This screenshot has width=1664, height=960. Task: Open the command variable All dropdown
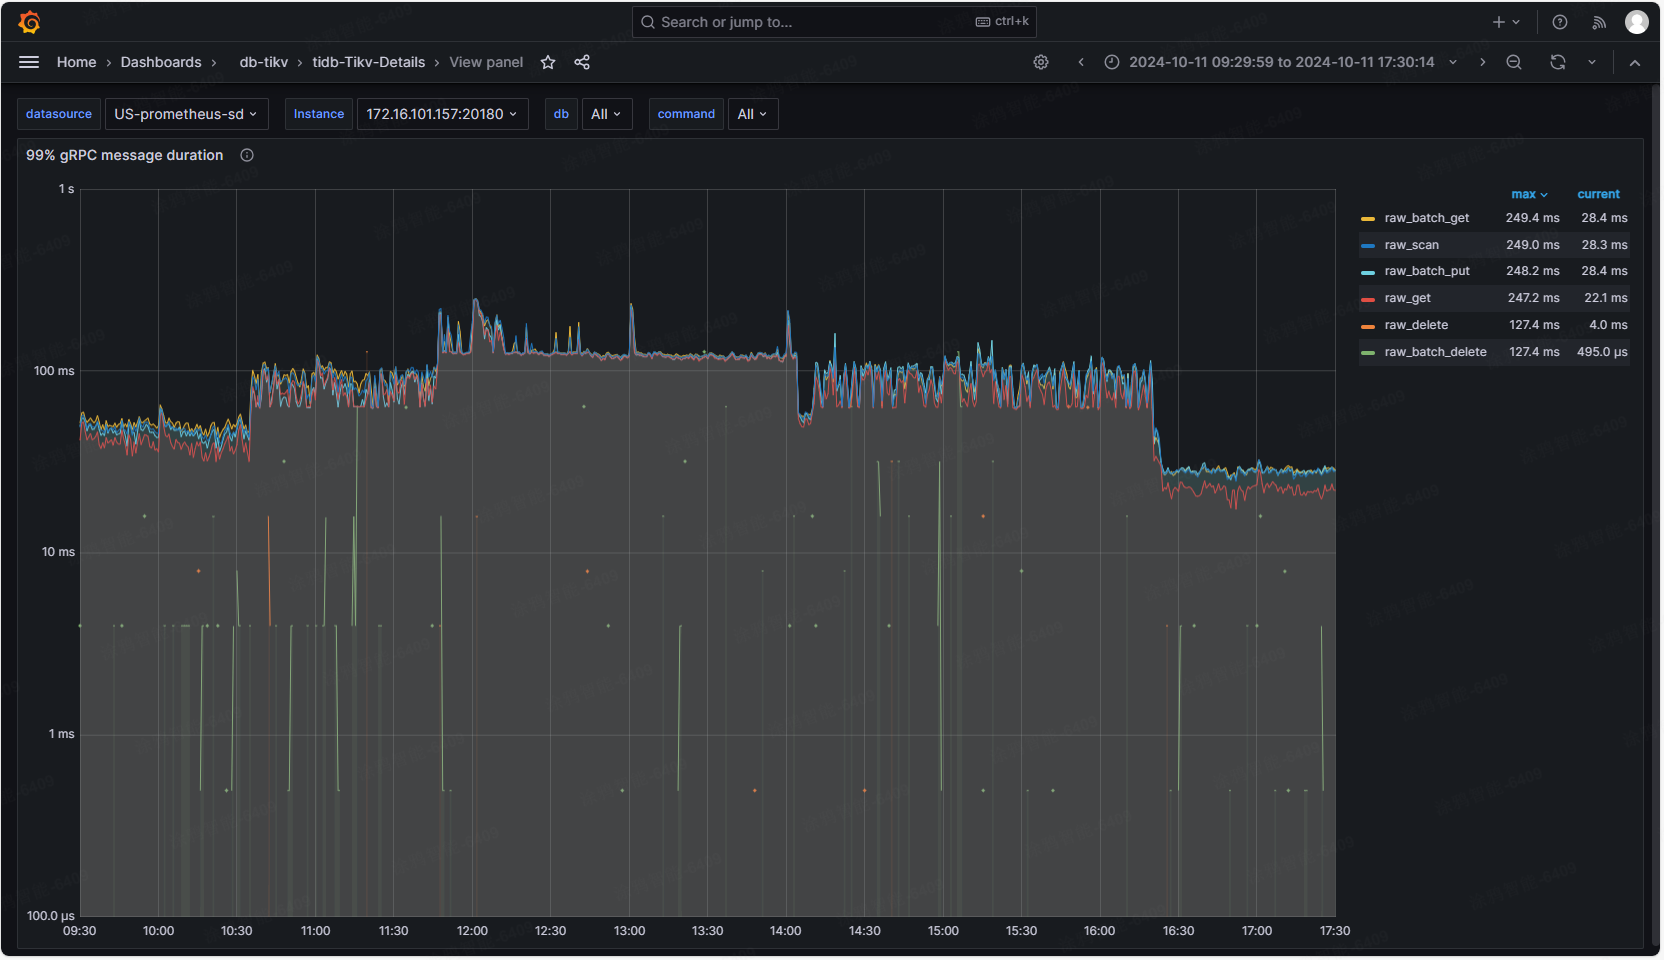coord(752,114)
